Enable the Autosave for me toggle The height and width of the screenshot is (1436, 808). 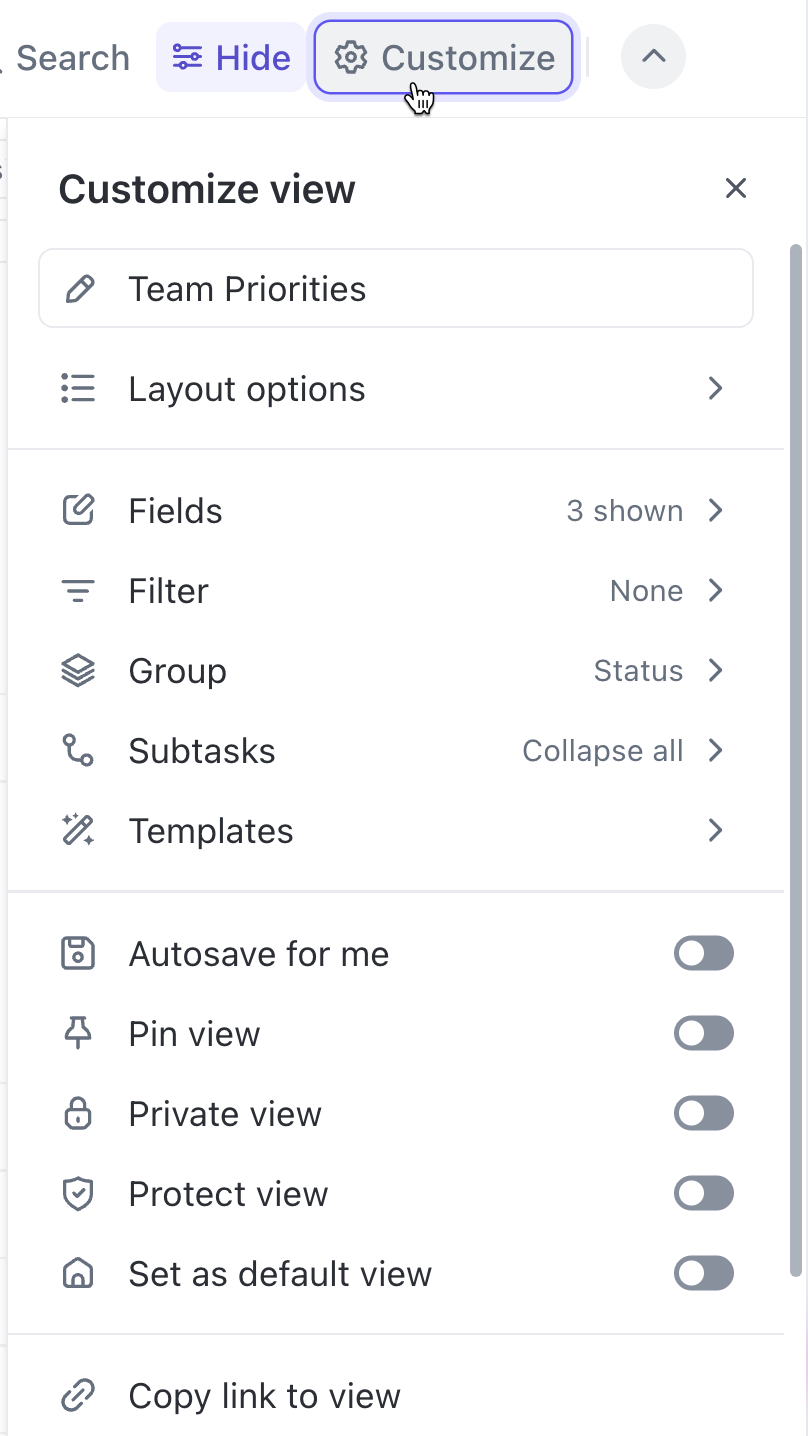[704, 953]
